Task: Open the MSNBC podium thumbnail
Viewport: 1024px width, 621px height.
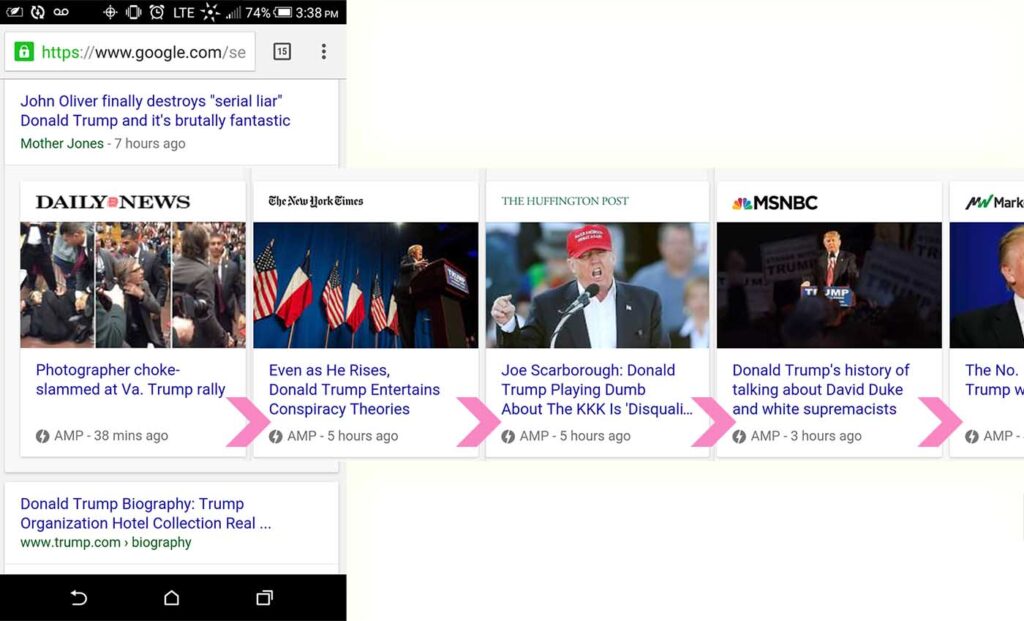Action: (x=829, y=285)
